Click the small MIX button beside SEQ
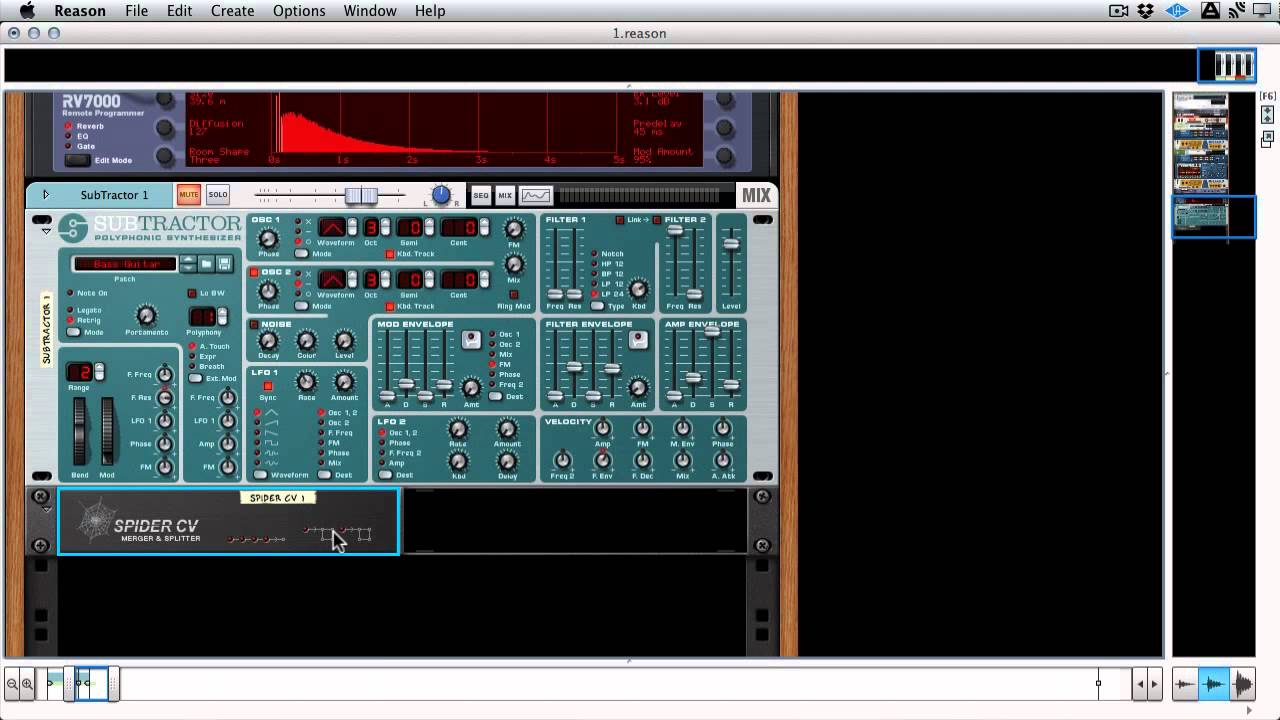Image resolution: width=1280 pixels, height=720 pixels. pos(505,195)
